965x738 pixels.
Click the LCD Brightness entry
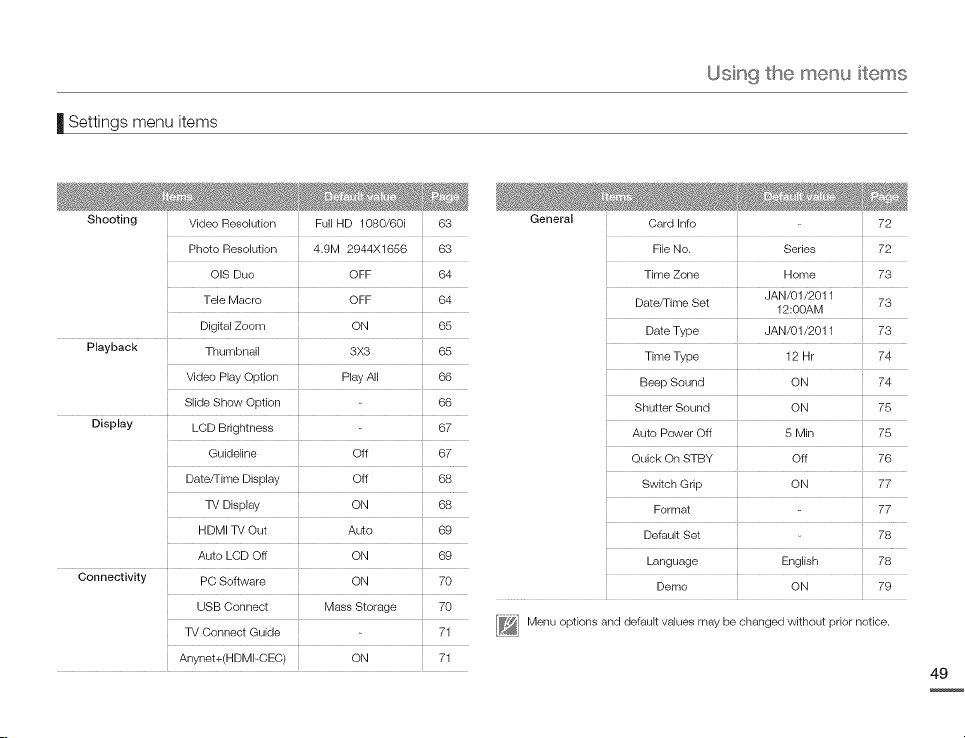[x=232, y=428]
